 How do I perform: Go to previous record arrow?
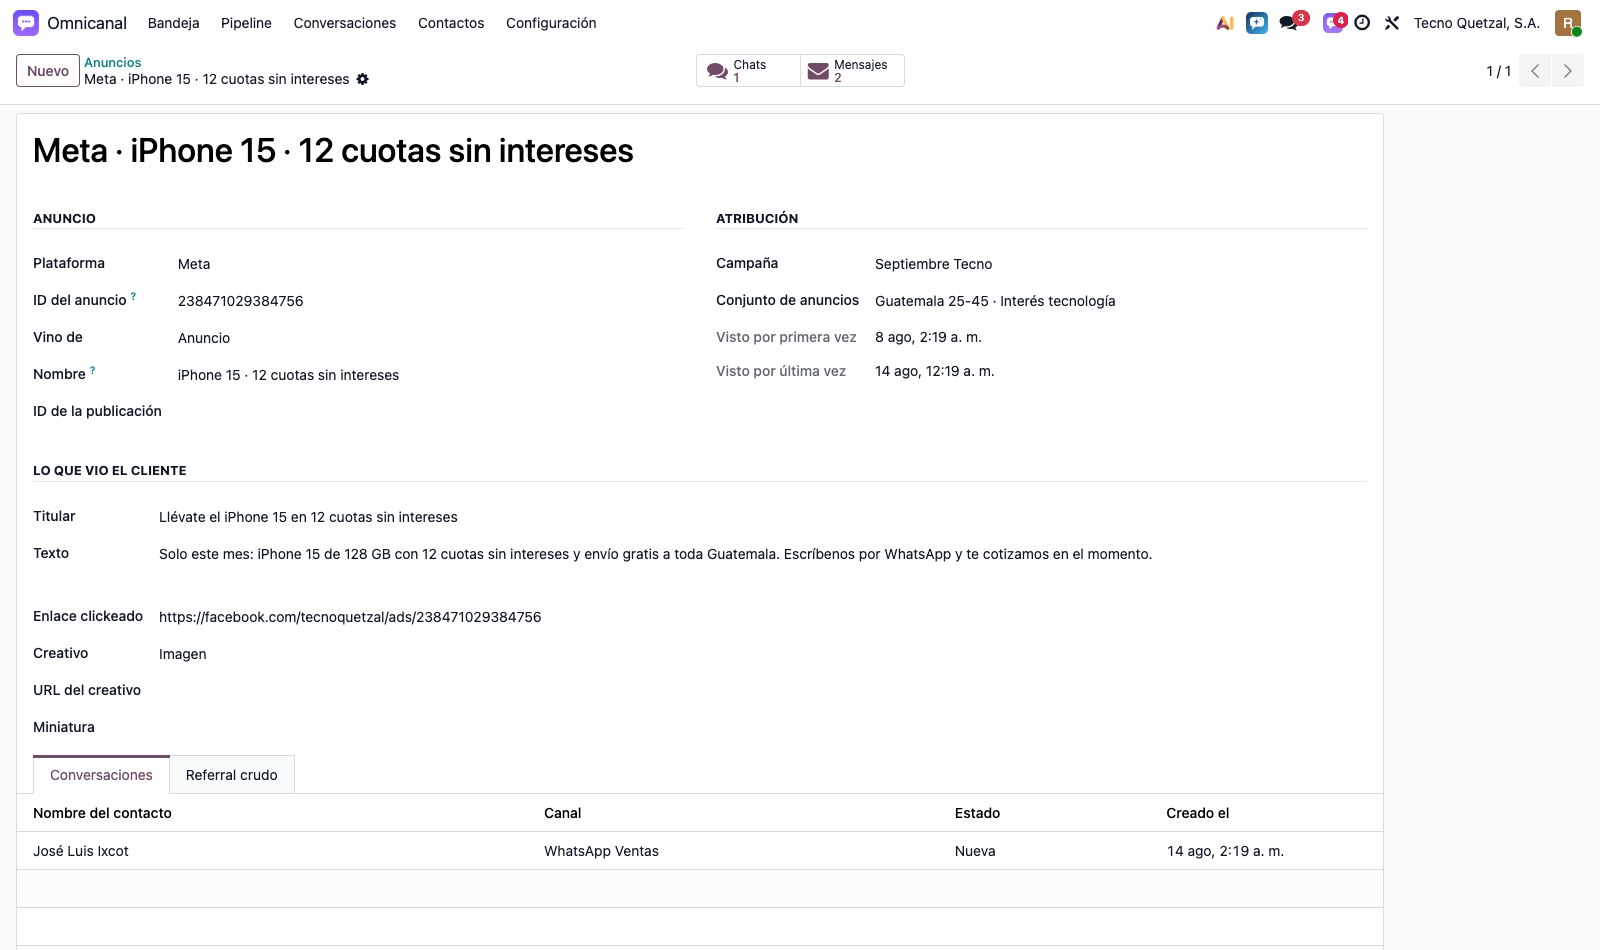(x=1535, y=71)
